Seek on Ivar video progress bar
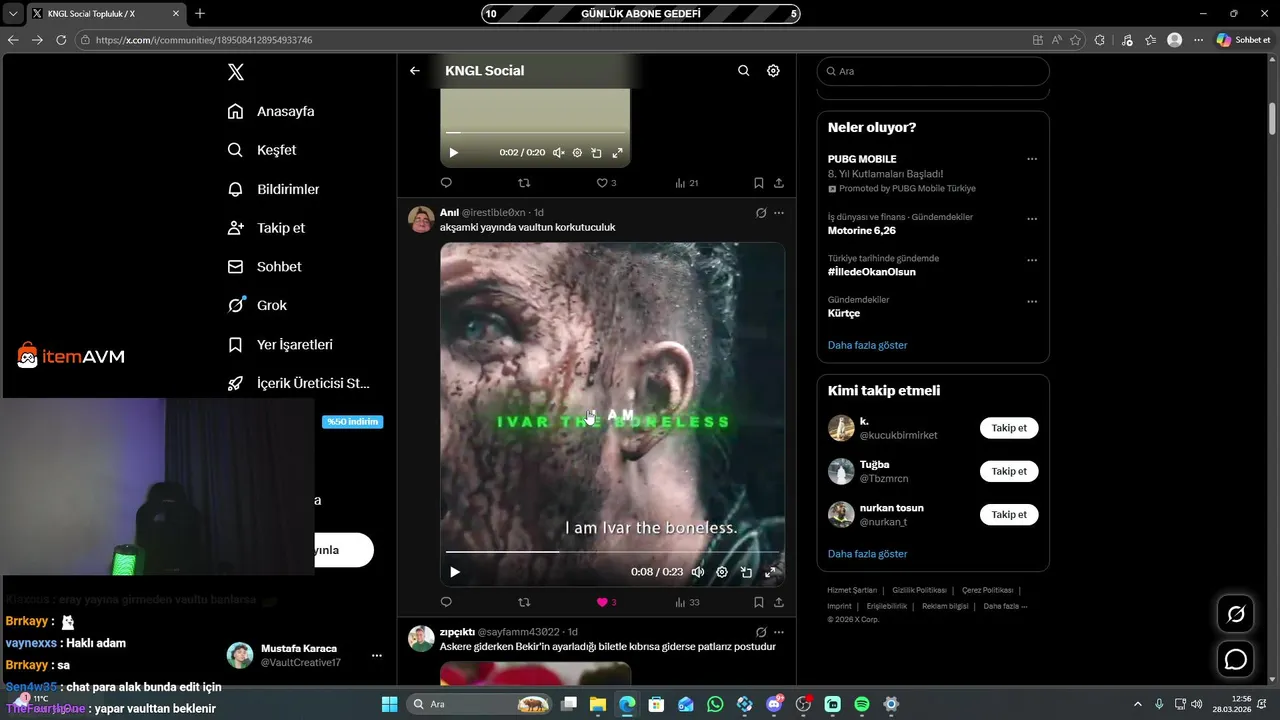 (612, 552)
